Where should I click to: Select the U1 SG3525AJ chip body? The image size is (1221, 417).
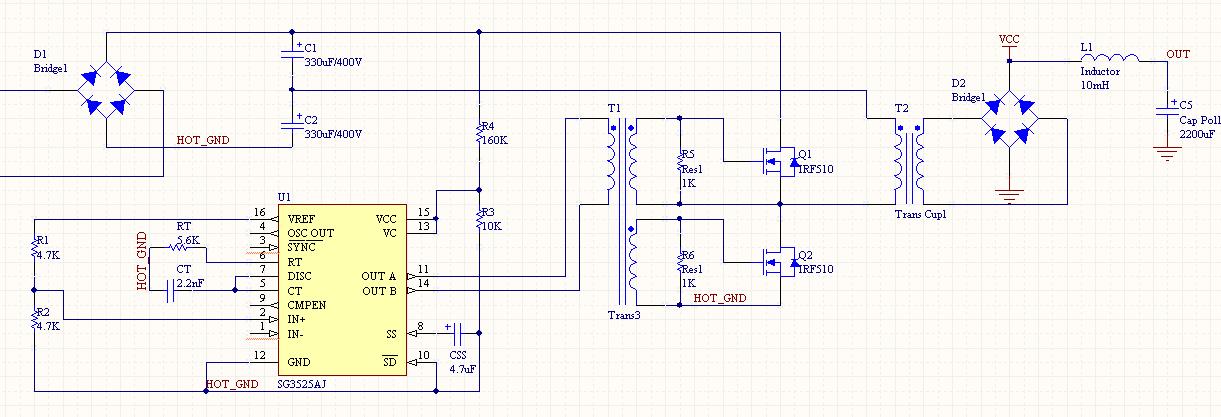[x=341, y=290]
